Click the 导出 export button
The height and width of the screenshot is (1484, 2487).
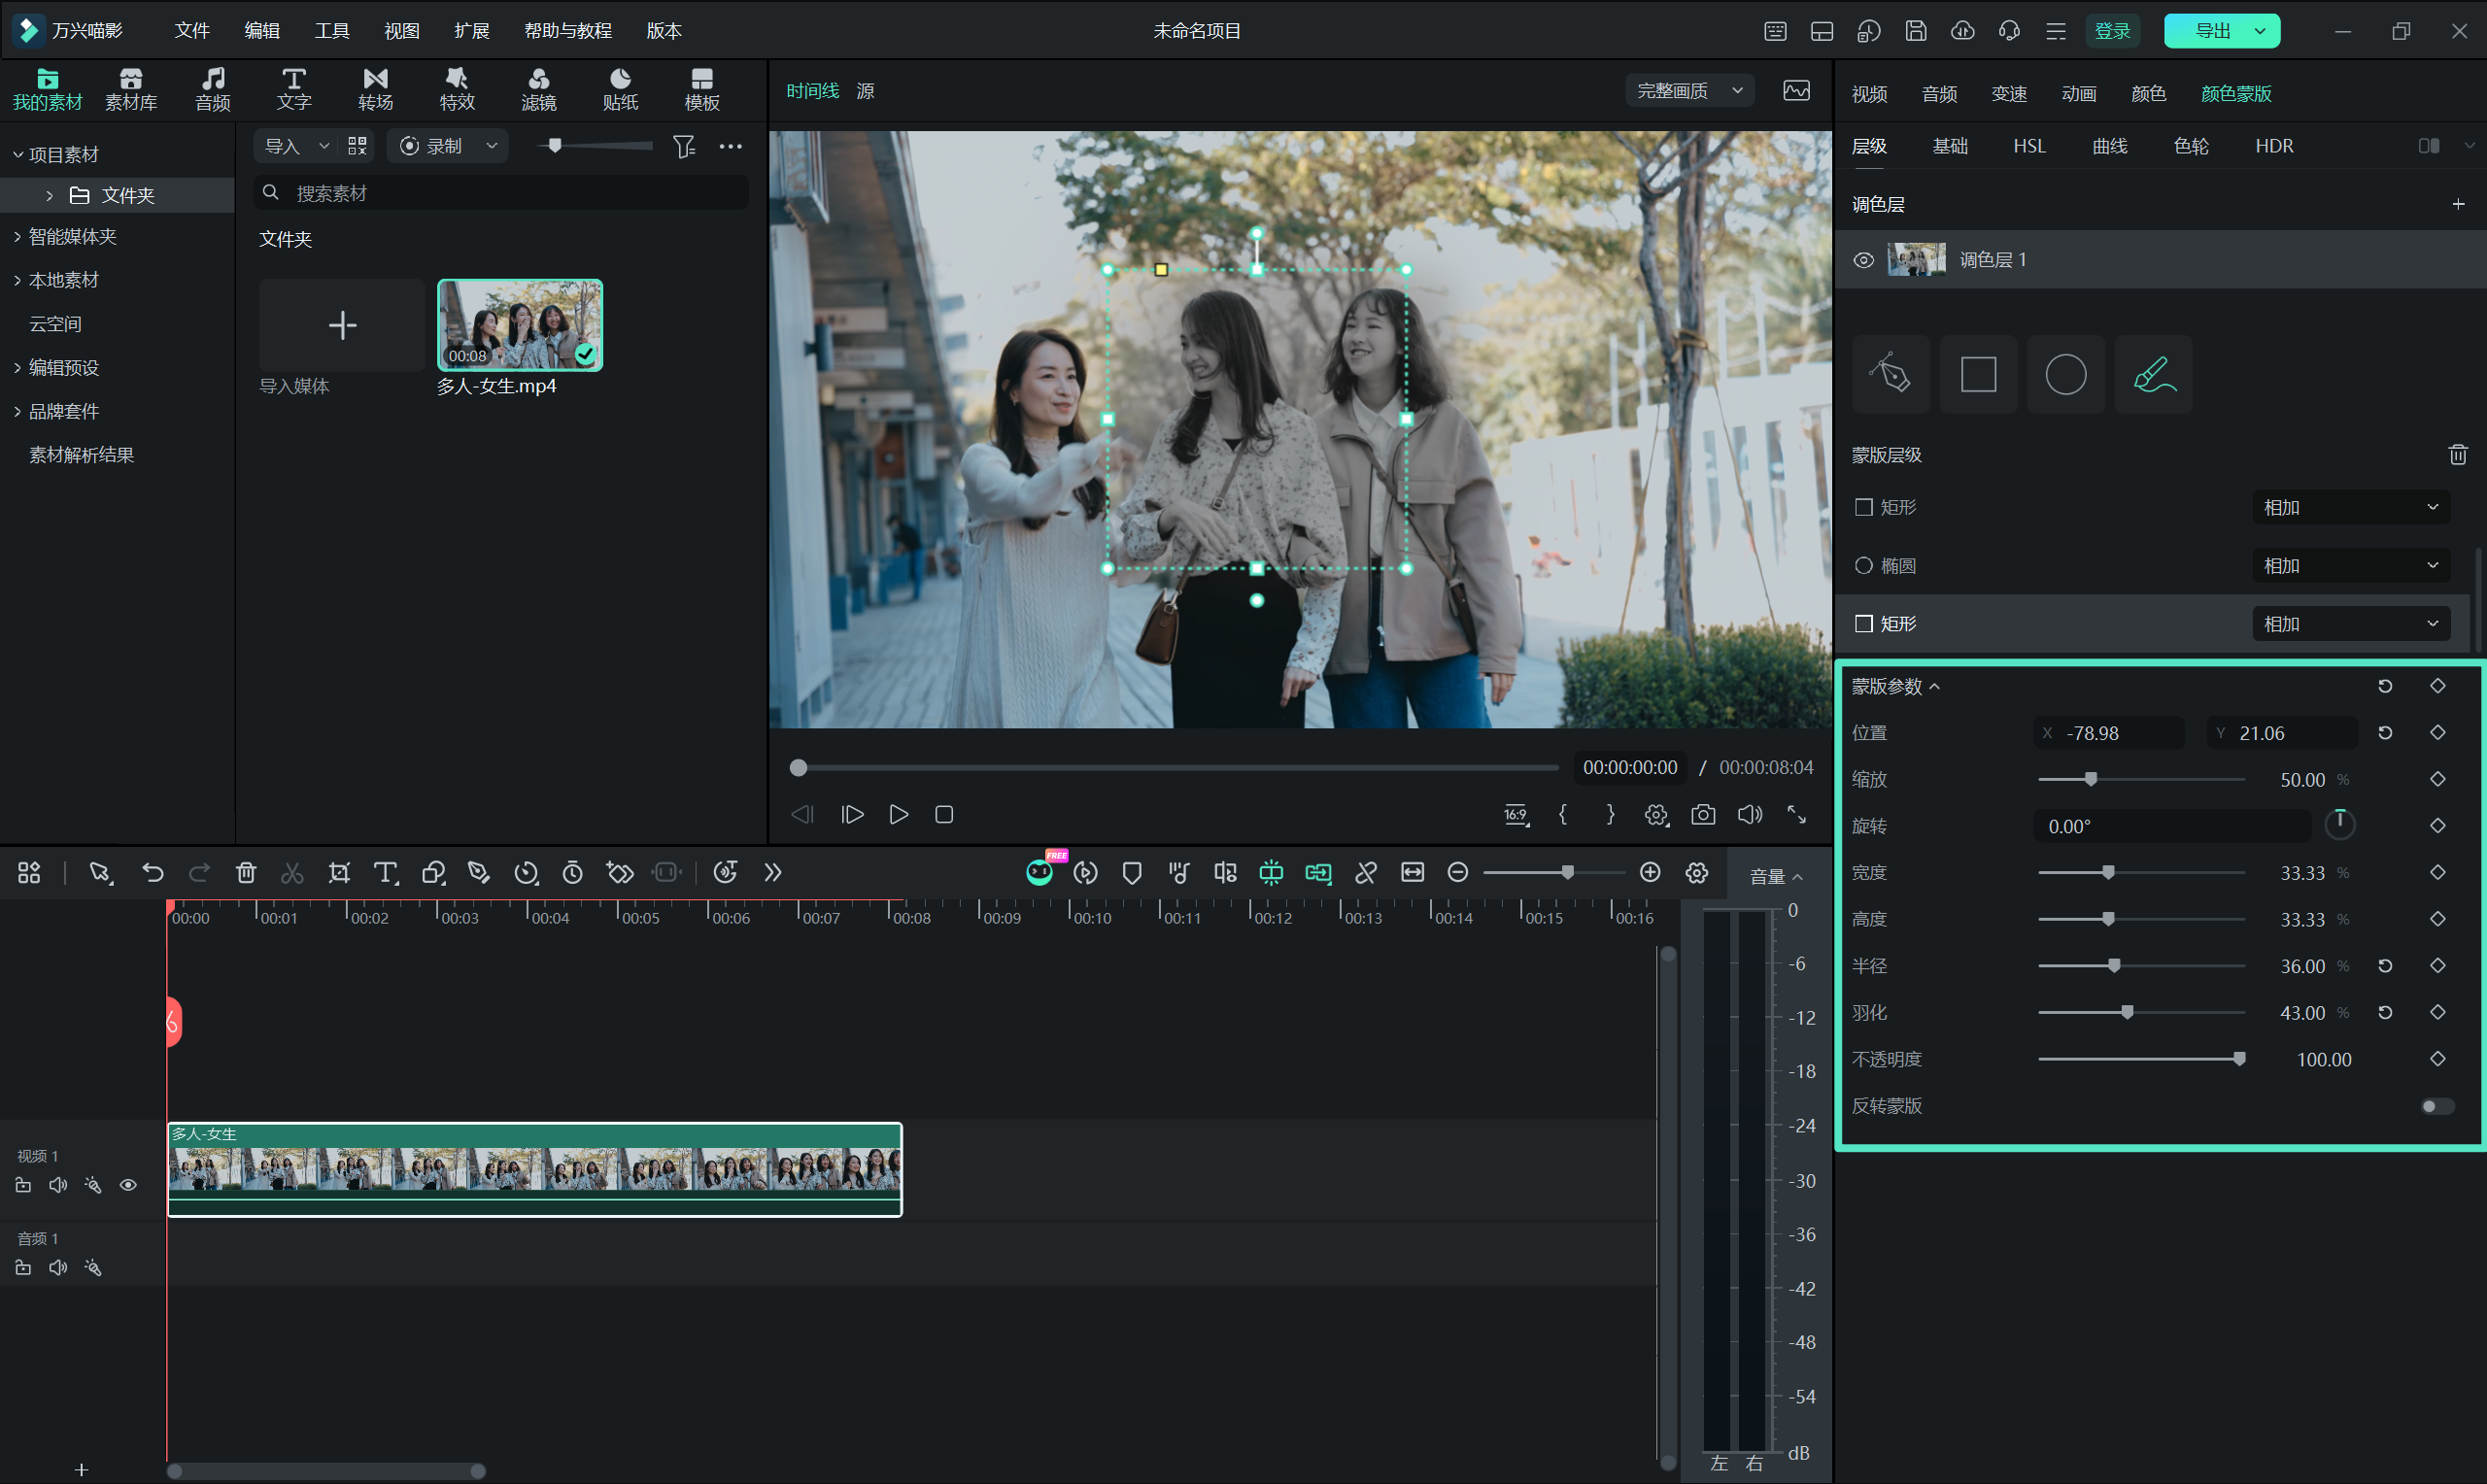point(2221,31)
